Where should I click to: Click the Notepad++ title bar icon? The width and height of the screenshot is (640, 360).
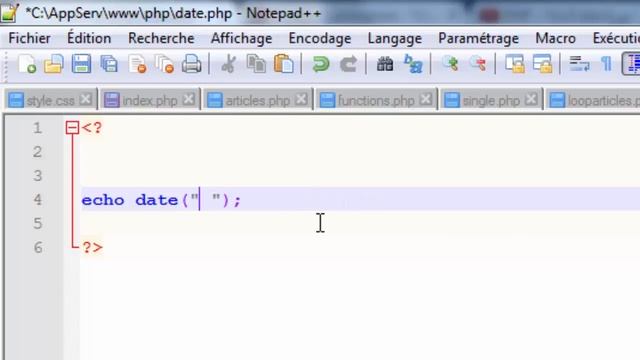click(9, 12)
